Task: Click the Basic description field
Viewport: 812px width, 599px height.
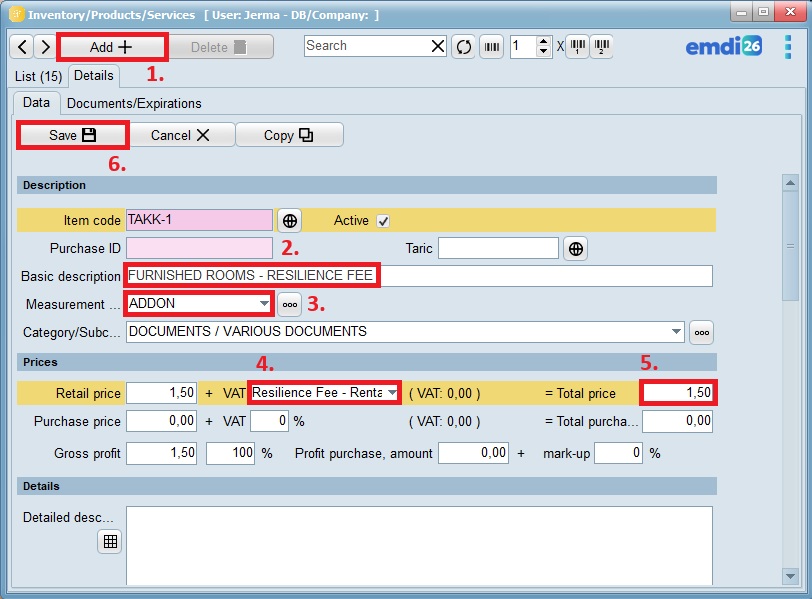Action: click(419, 275)
